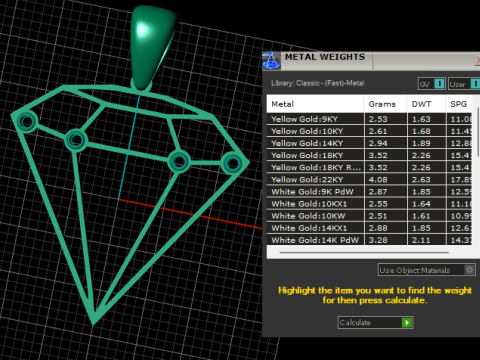Click the SPG column header
This screenshot has width=480, height=360.
459,104
